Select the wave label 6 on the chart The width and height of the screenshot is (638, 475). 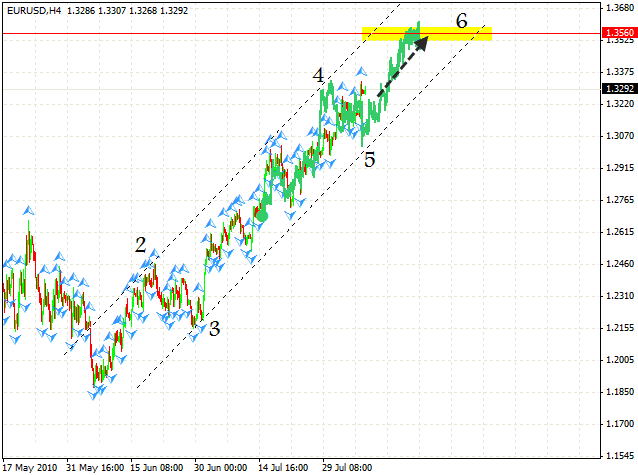pos(461,21)
